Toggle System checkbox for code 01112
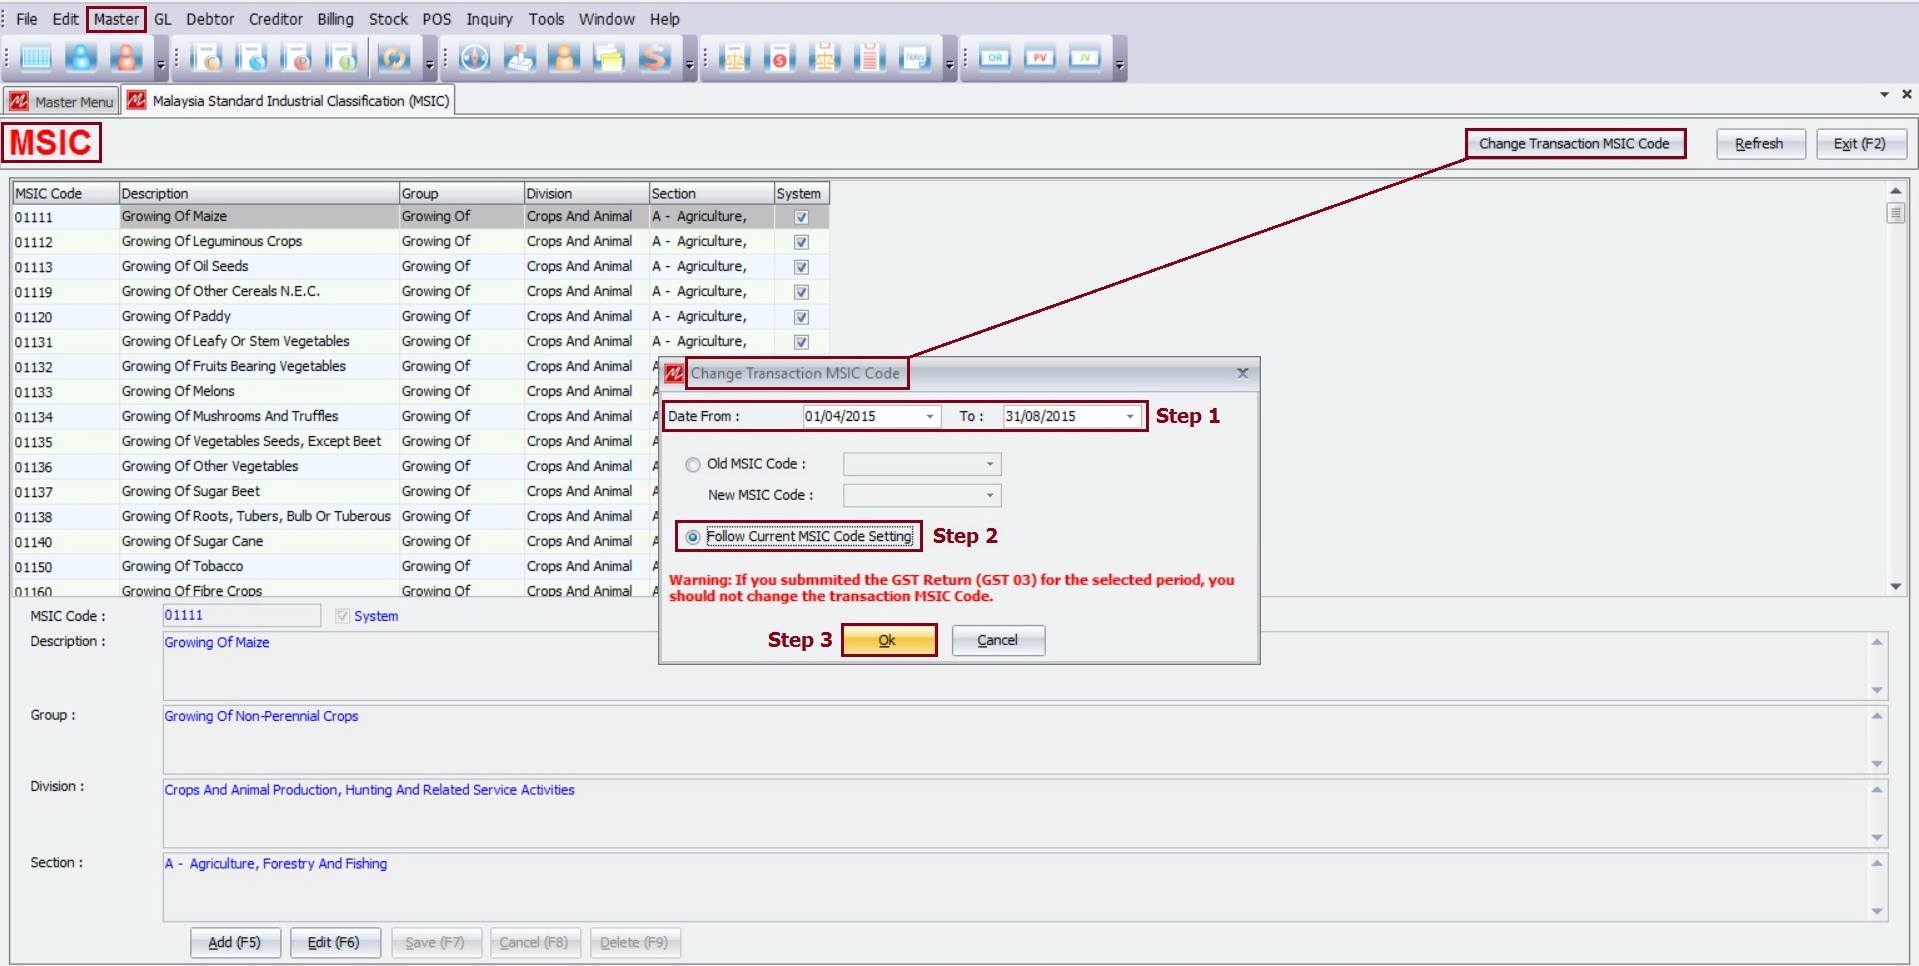Viewport: 1919px width, 966px height. point(801,242)
